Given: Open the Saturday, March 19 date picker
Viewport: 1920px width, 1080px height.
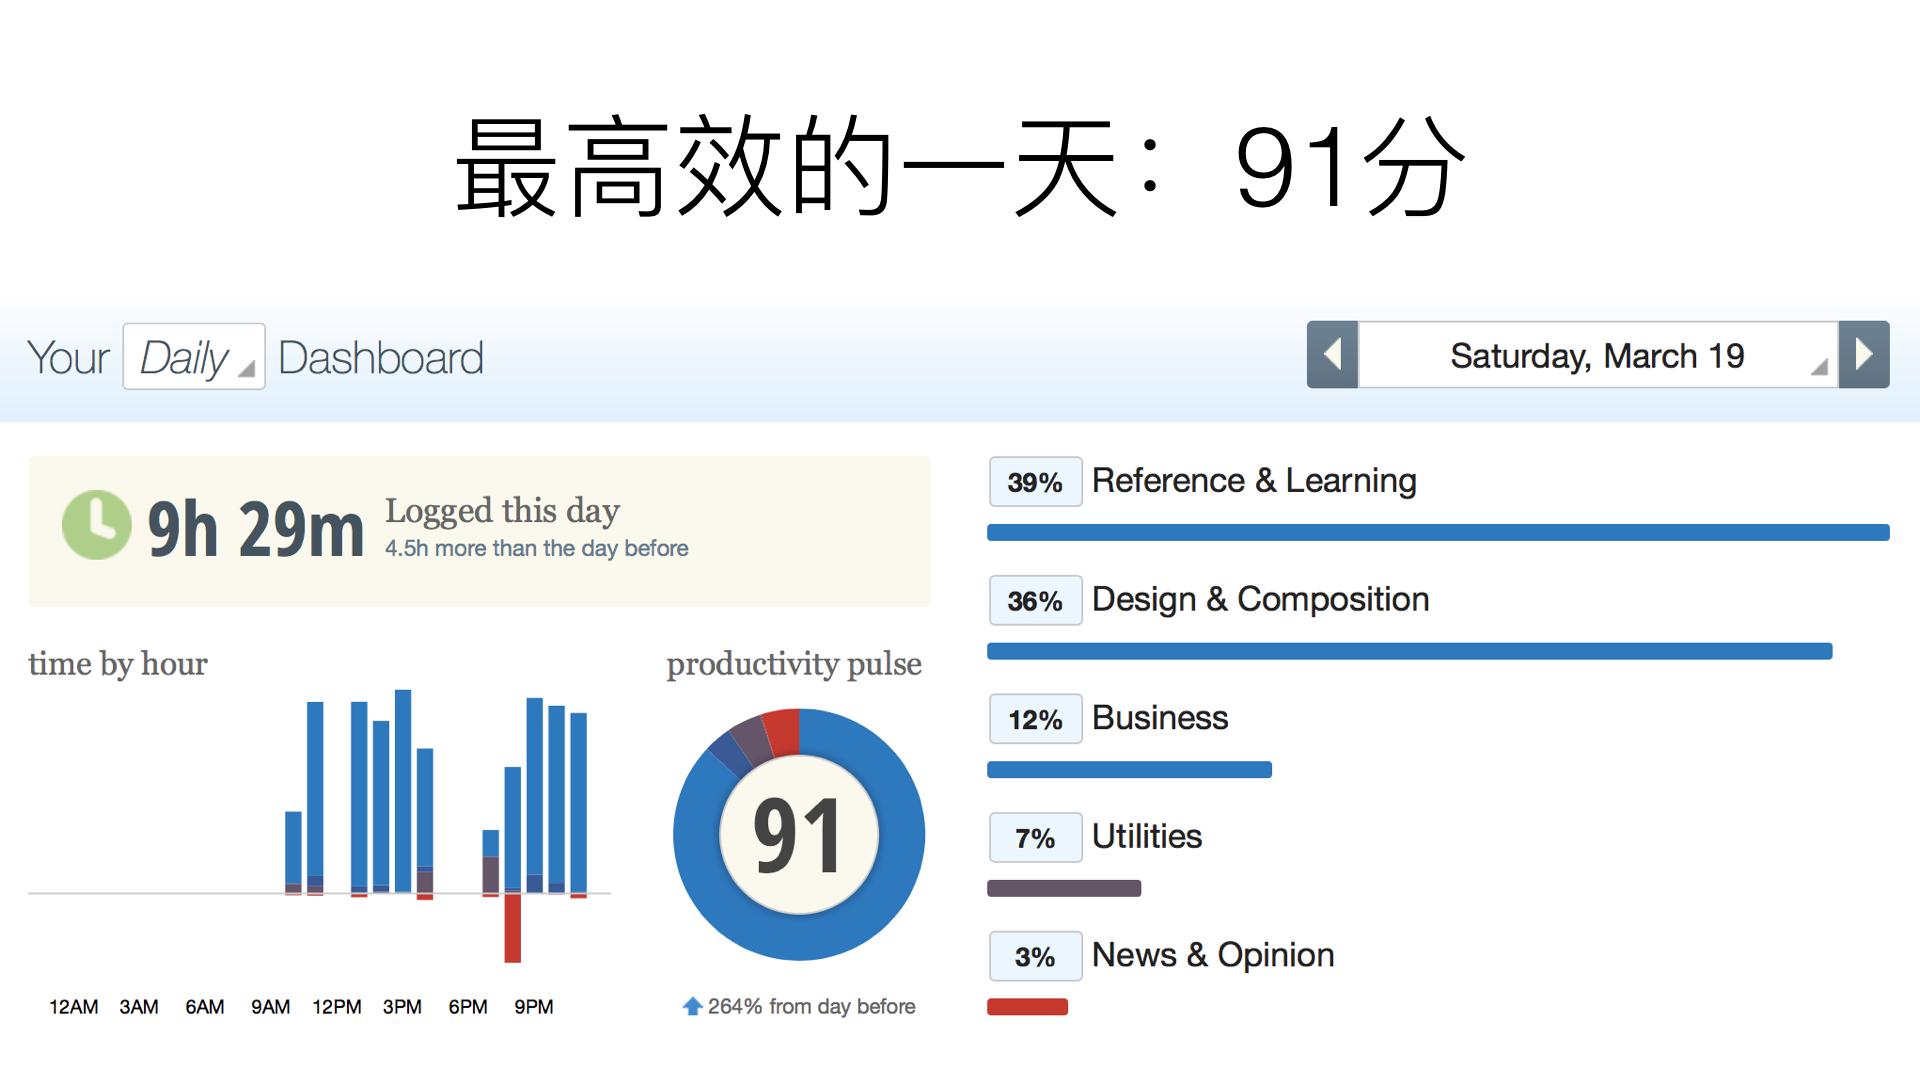Looking at the screenshot, I should pyautogui.click(x=1598, y=354).
